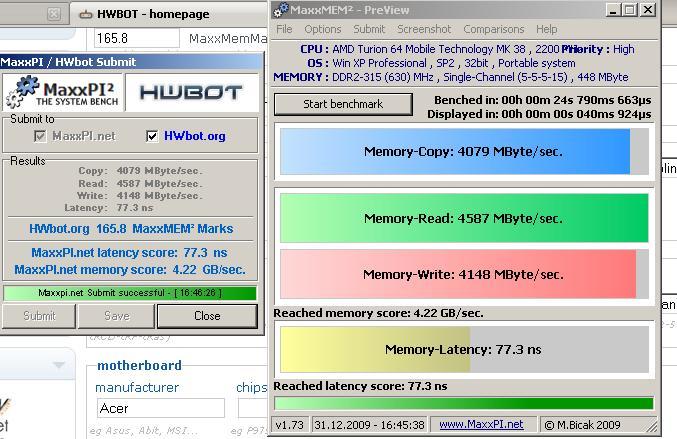Click Reached latency score: 77.3 ns text
The width and height of the screenshot is (677, 439).
click(360, 386)
